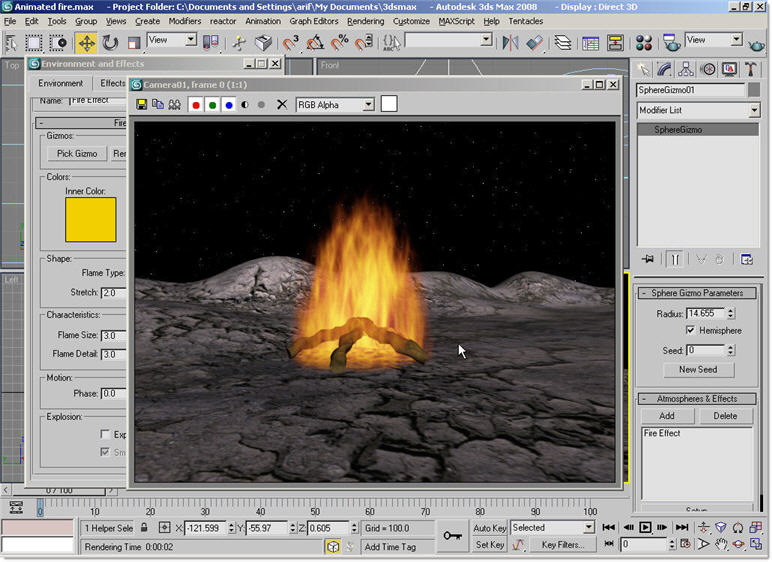Toggle the Auto Key animation mode
772x562 pixels.
click(x=490, y=527)
